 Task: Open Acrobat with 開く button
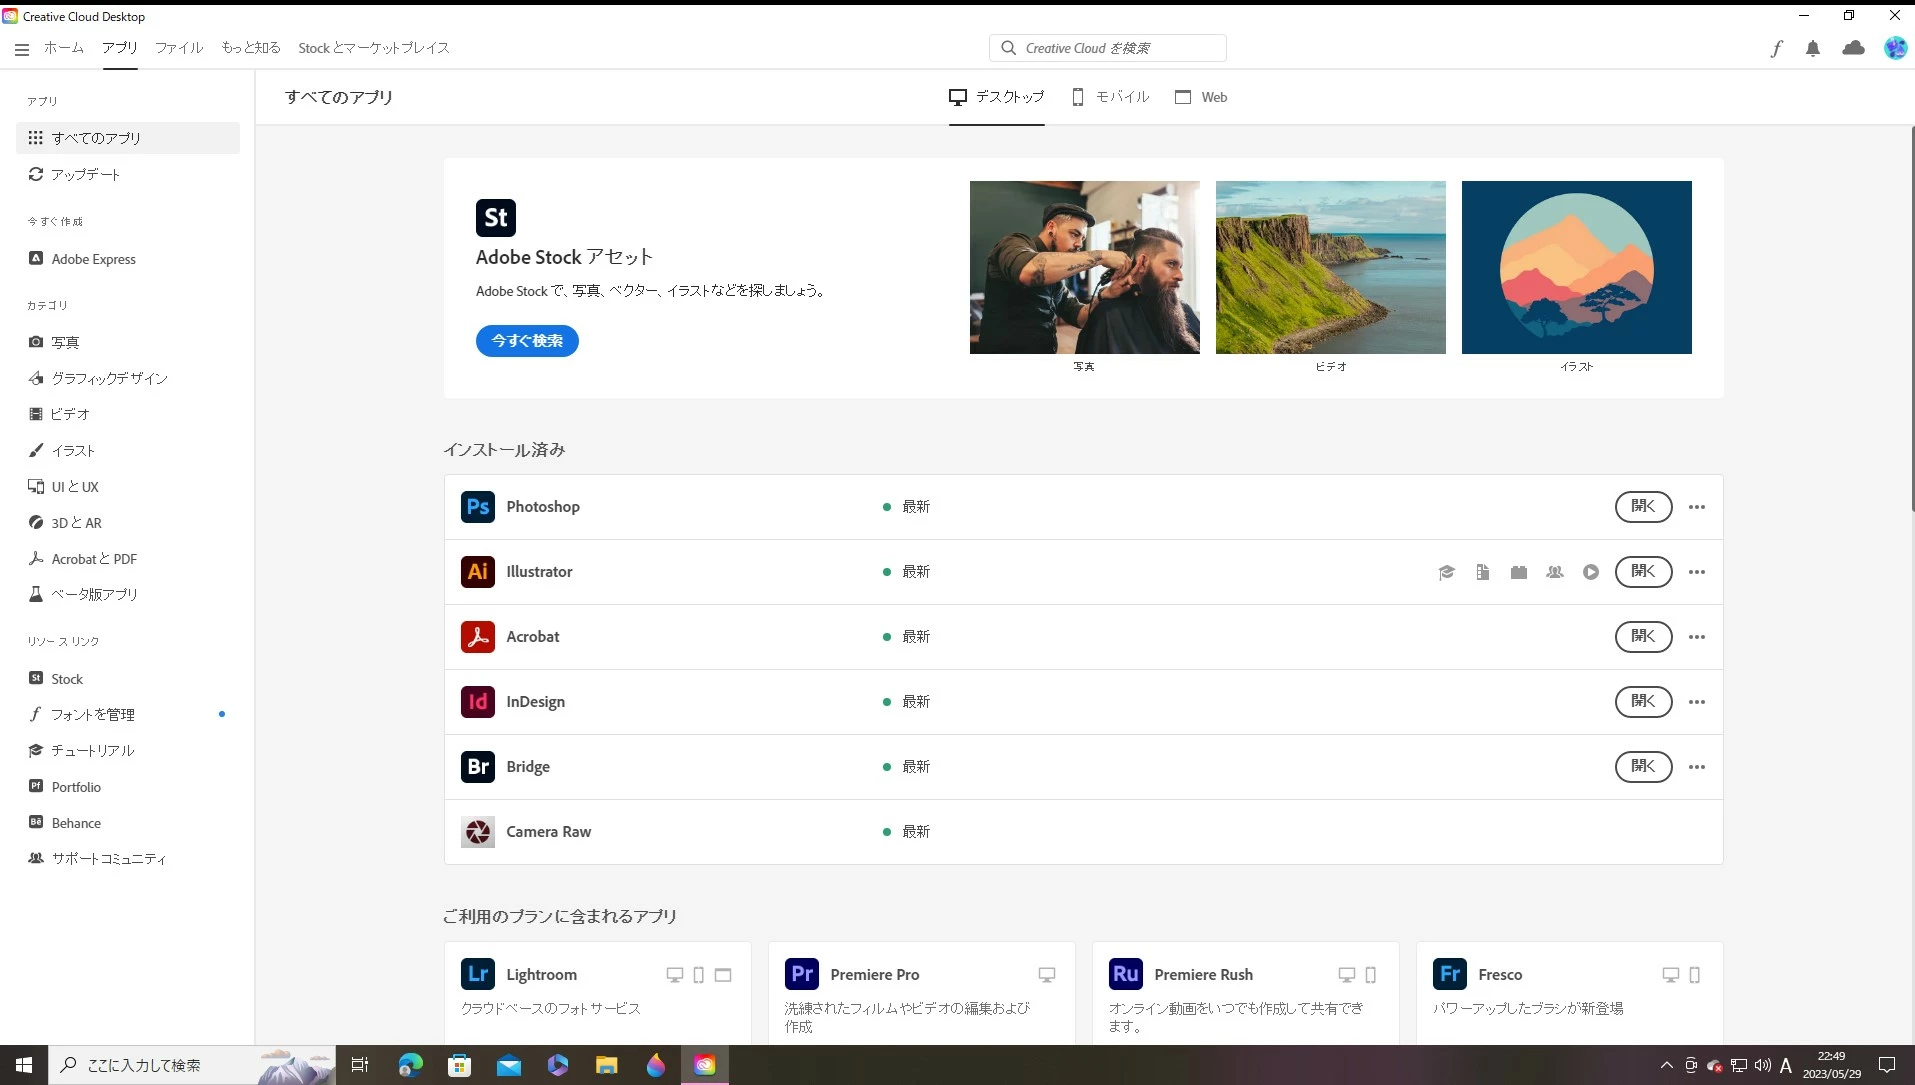(x=1643, y=637)
